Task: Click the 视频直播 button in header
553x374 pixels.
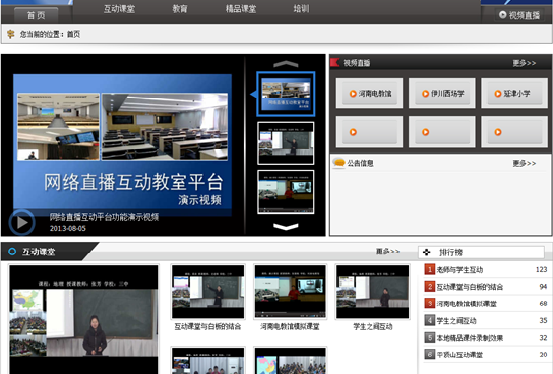Action: pyautogui.click(x=519, y=15)
